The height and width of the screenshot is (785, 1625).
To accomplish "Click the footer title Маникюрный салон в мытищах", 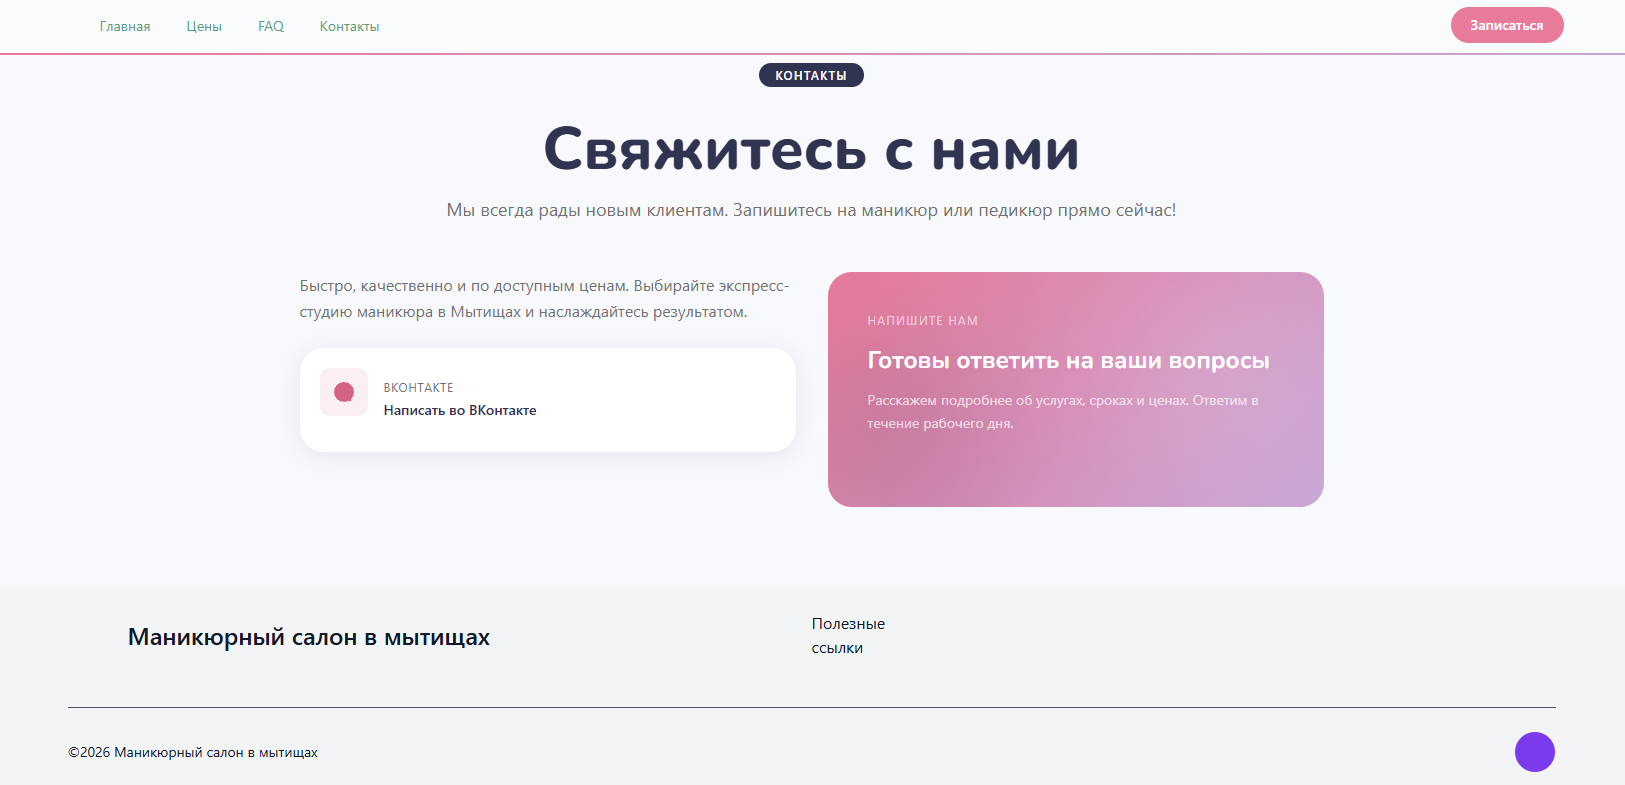I will pyautogui.click(x=309, y=637).
